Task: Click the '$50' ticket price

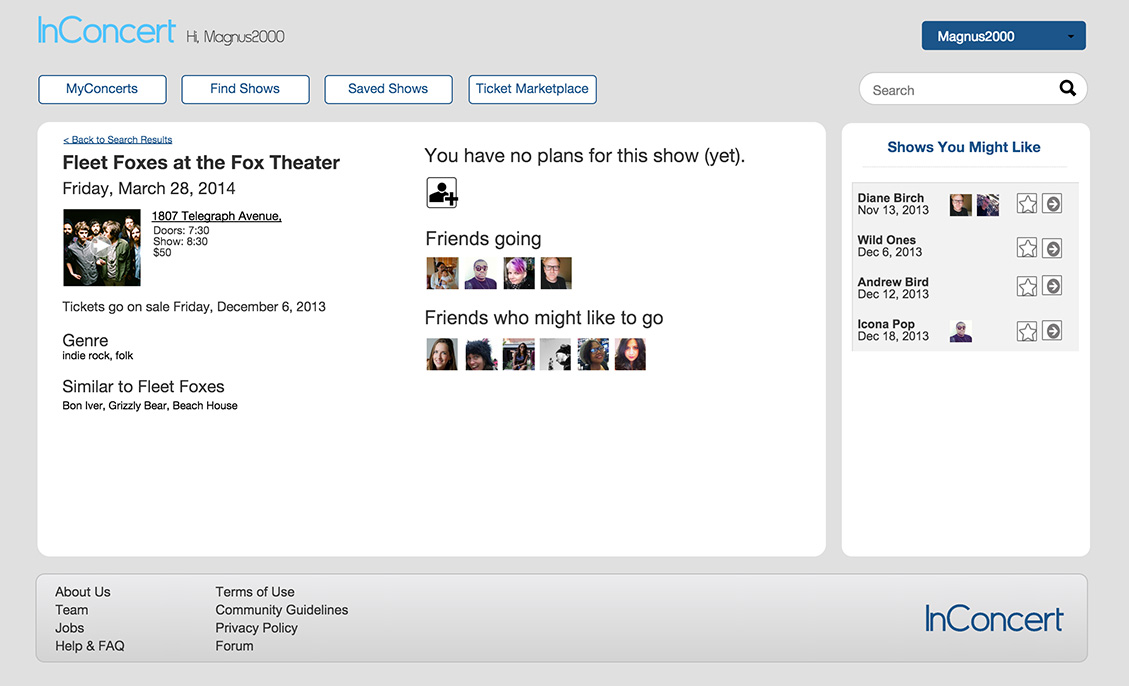Action: pyautogui.click(x=162, y=252)
